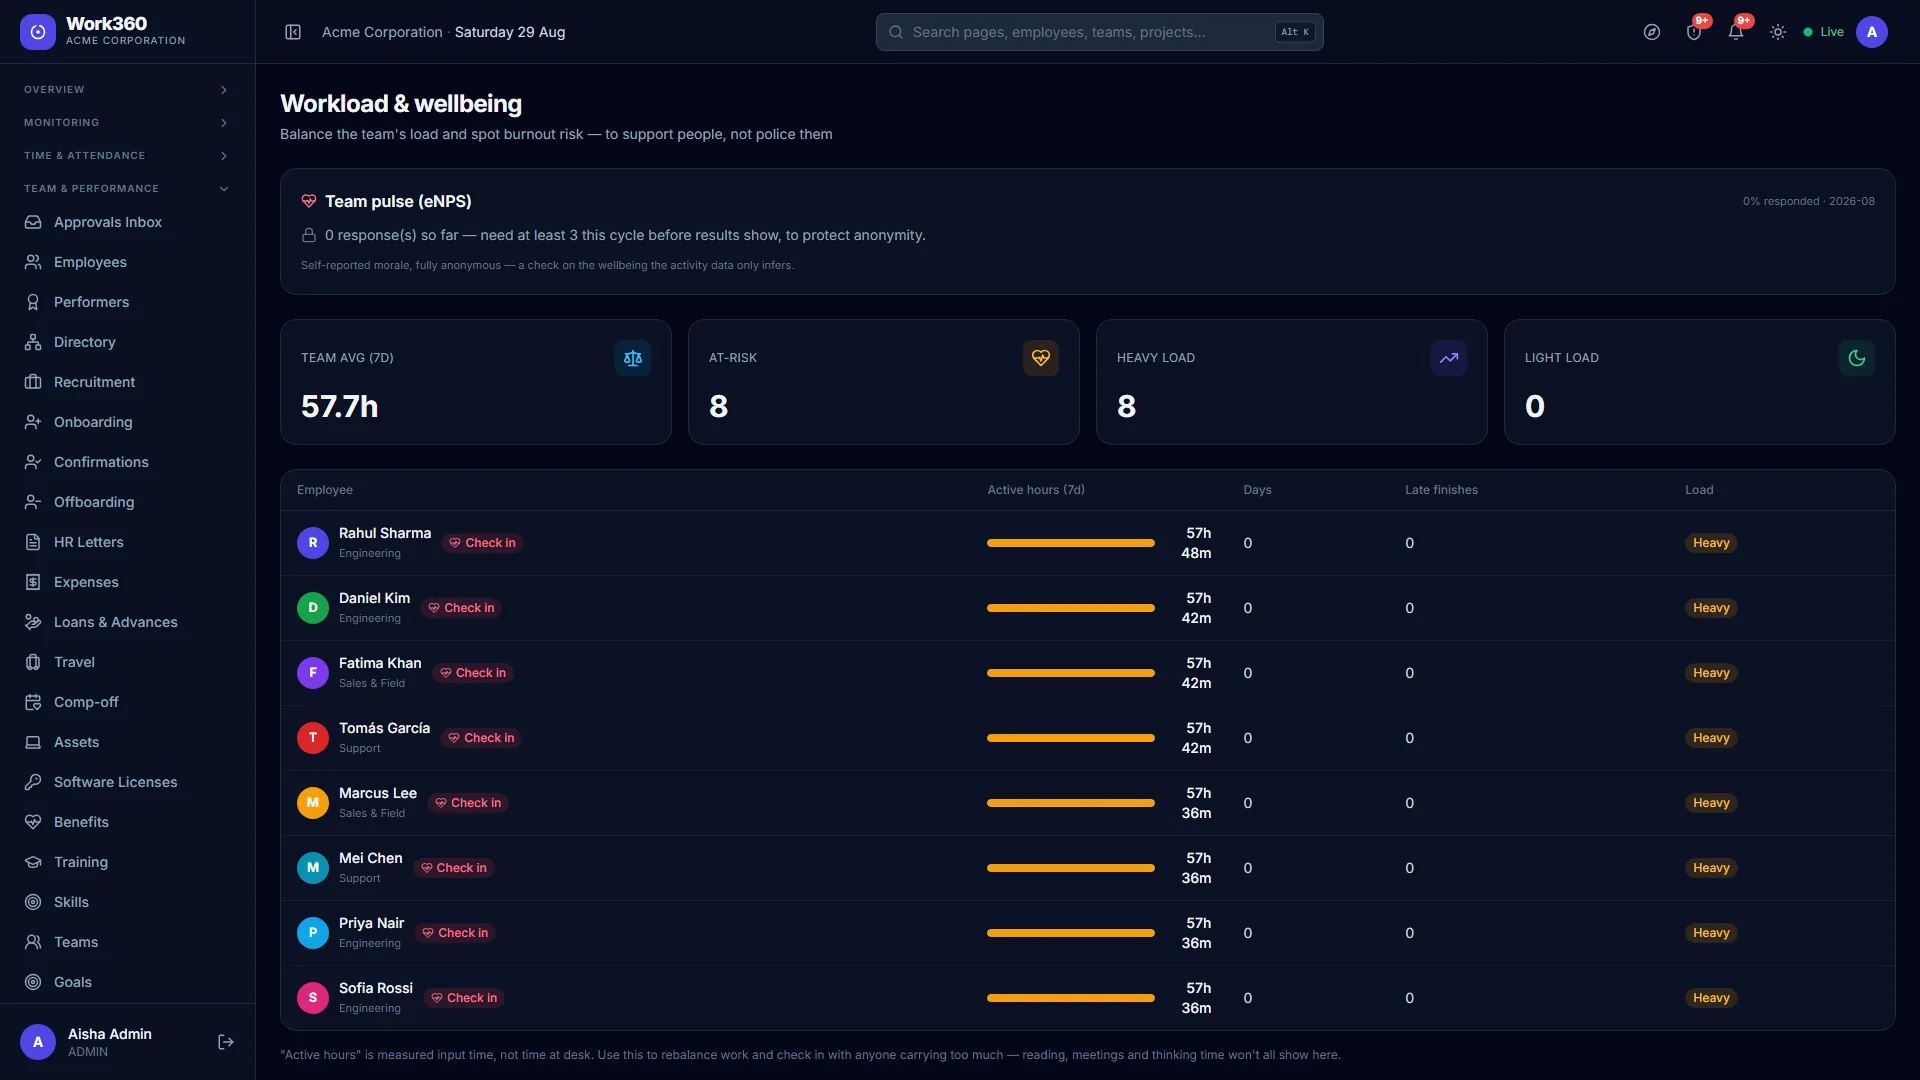The image size is (1920, 1080).
Task: Click Tomás García's avatar
Action: pyautogui.click(x=313, y=738)
